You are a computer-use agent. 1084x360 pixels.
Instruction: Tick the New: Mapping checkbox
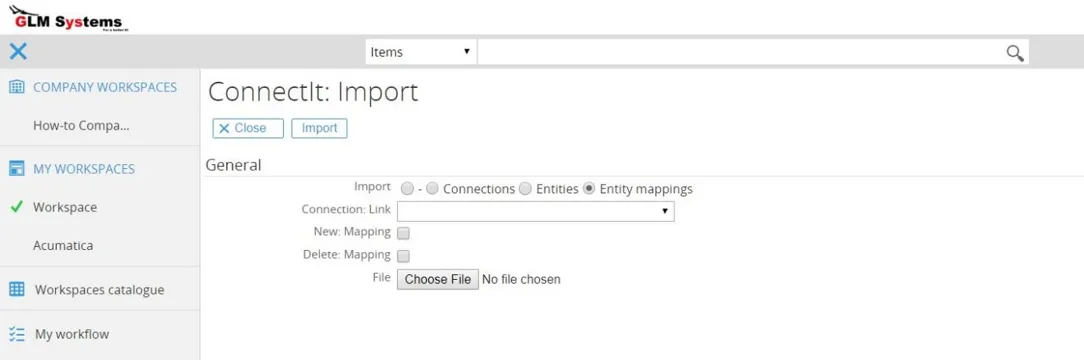coord(404,234)
